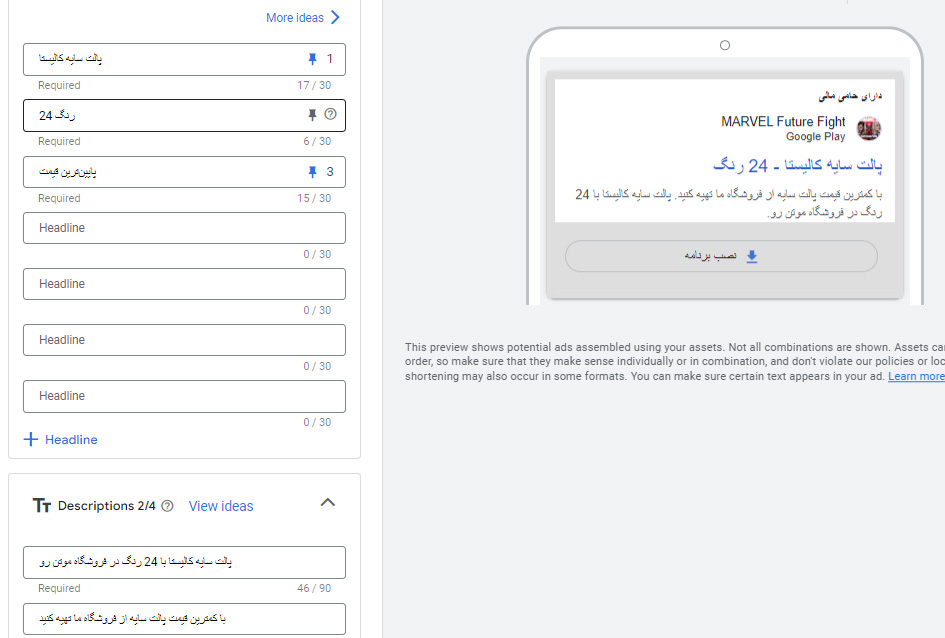The image size is (945, 638).
Task: Click the pin position number '3' on third headline
Action: coord(330,172)
